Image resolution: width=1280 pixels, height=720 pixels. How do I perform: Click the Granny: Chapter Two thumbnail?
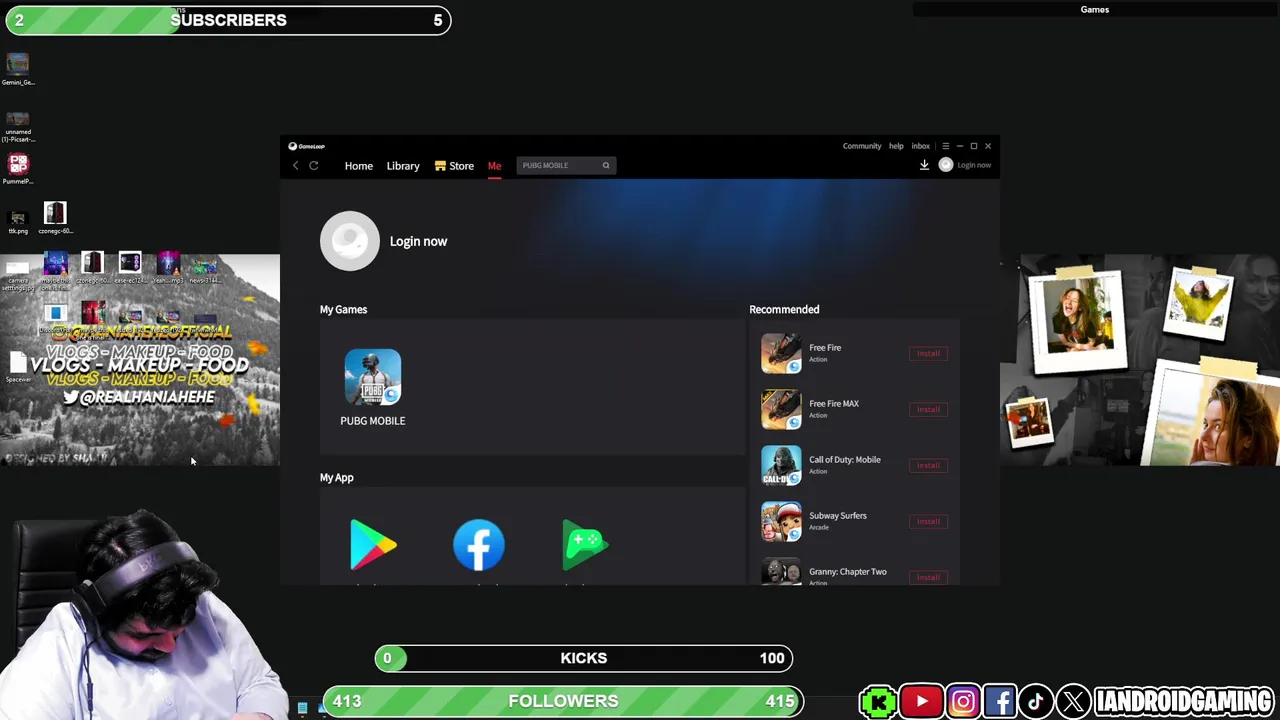pos(781,573)
